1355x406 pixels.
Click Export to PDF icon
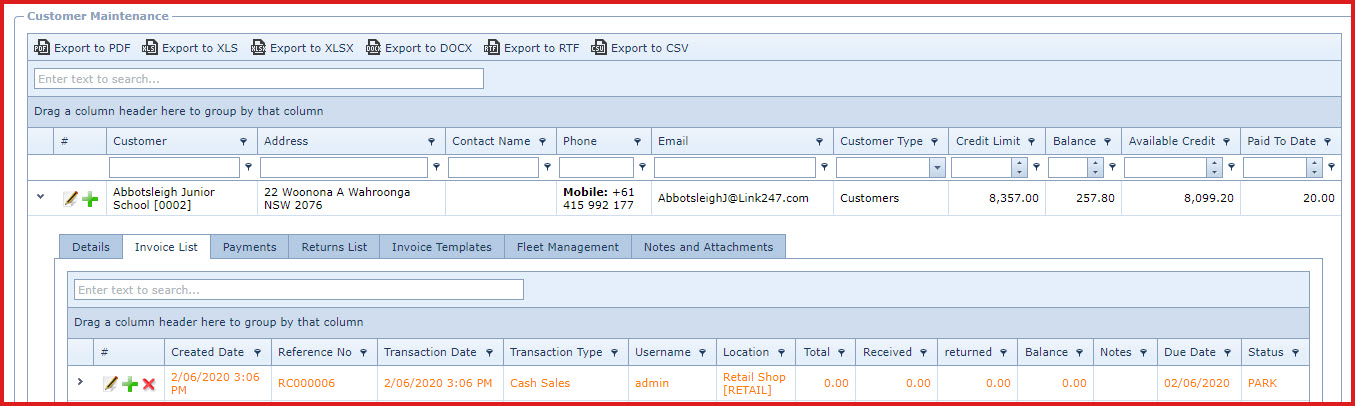click(x=42, y=48)
